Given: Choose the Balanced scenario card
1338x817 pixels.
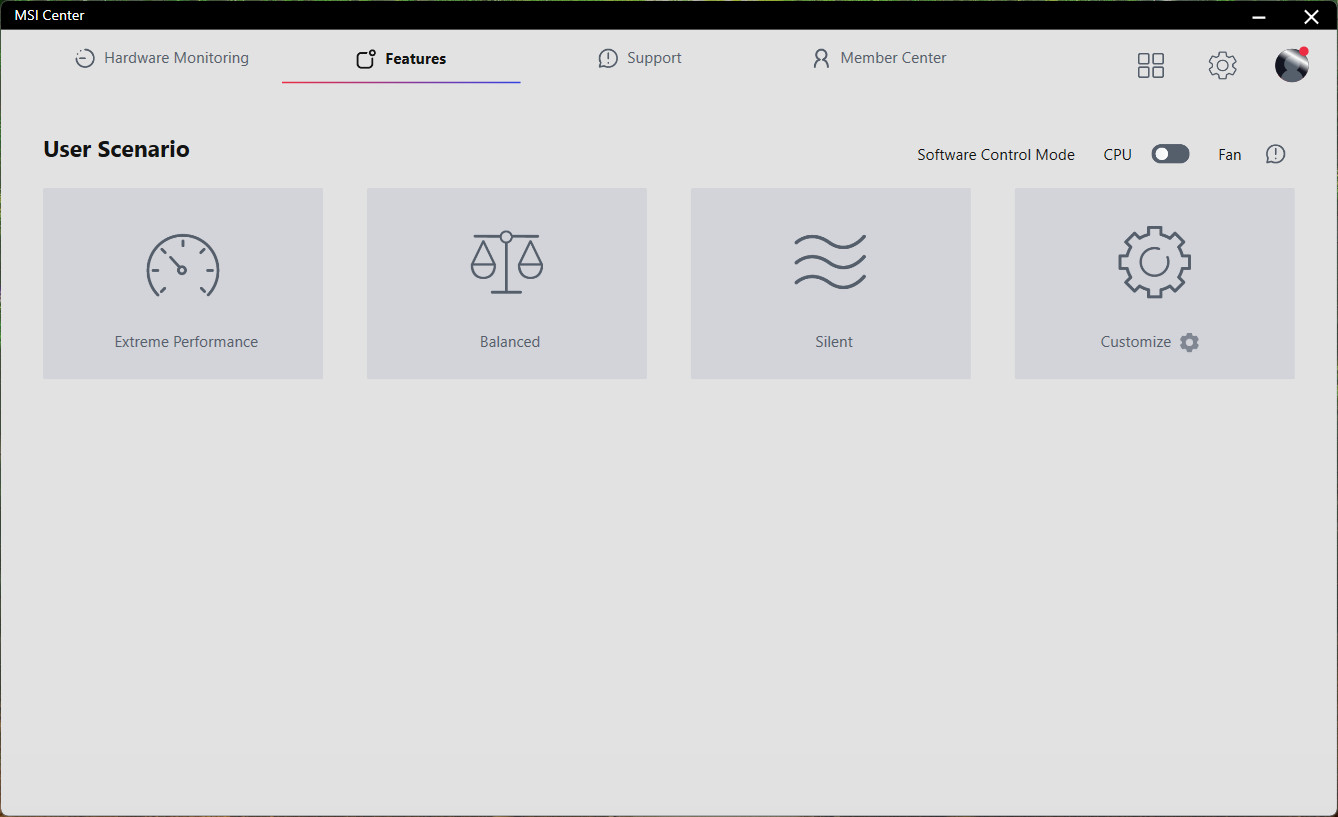Looking at the screenshot, I should click(x=507, y=283).
